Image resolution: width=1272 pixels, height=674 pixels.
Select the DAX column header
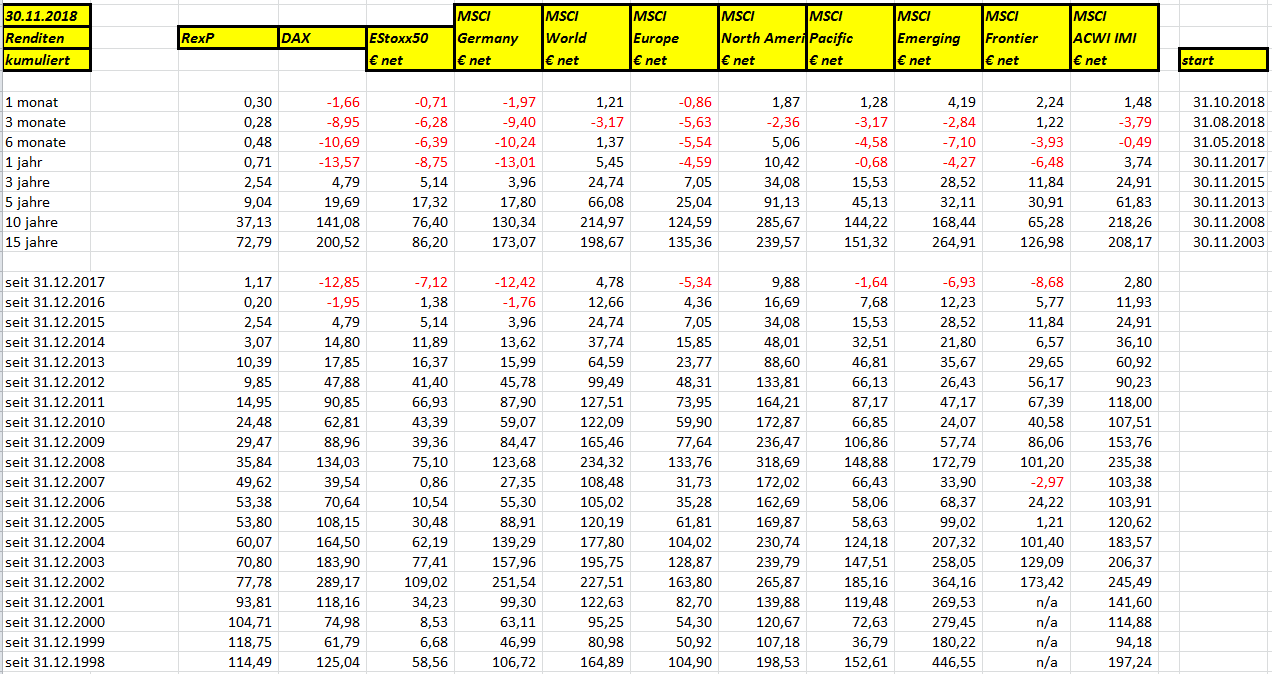(x=322, y=38)
